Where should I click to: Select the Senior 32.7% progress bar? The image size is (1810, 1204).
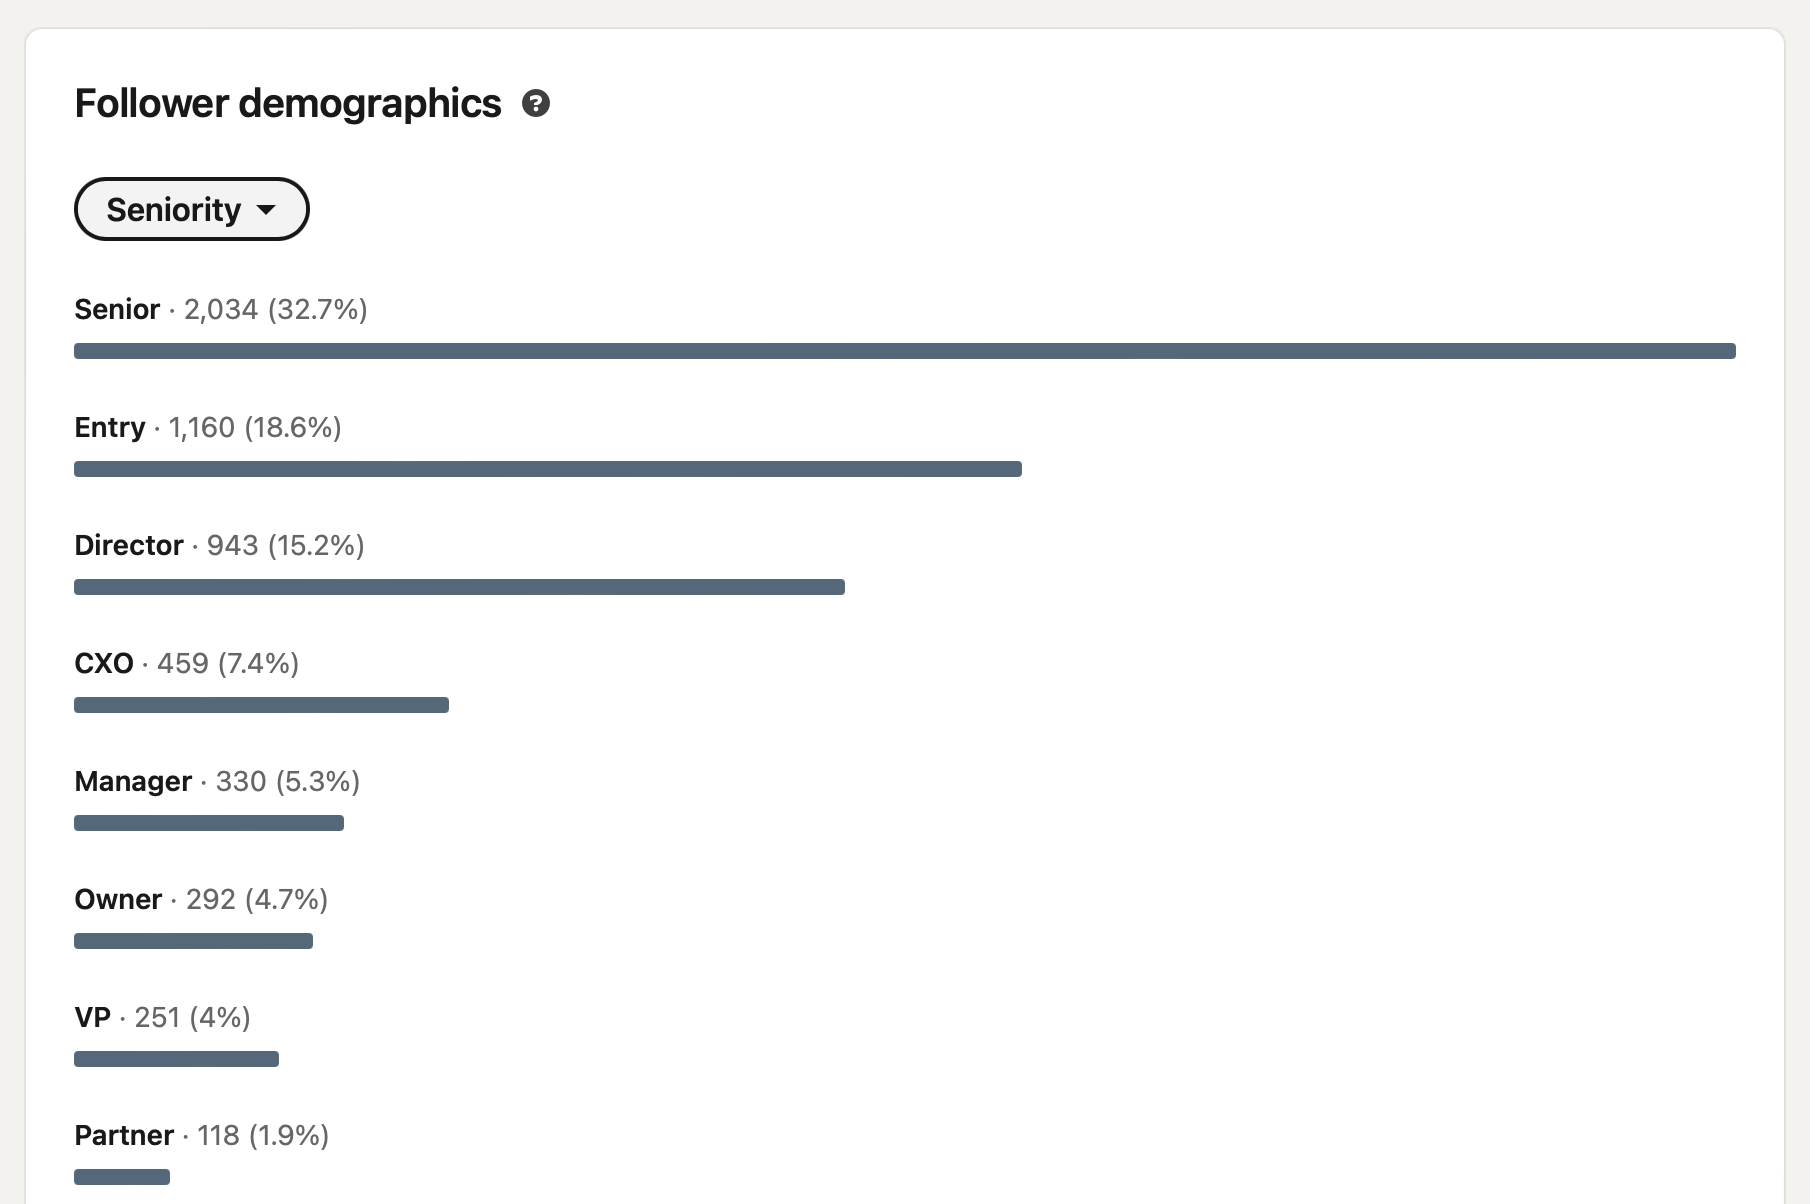904,351
